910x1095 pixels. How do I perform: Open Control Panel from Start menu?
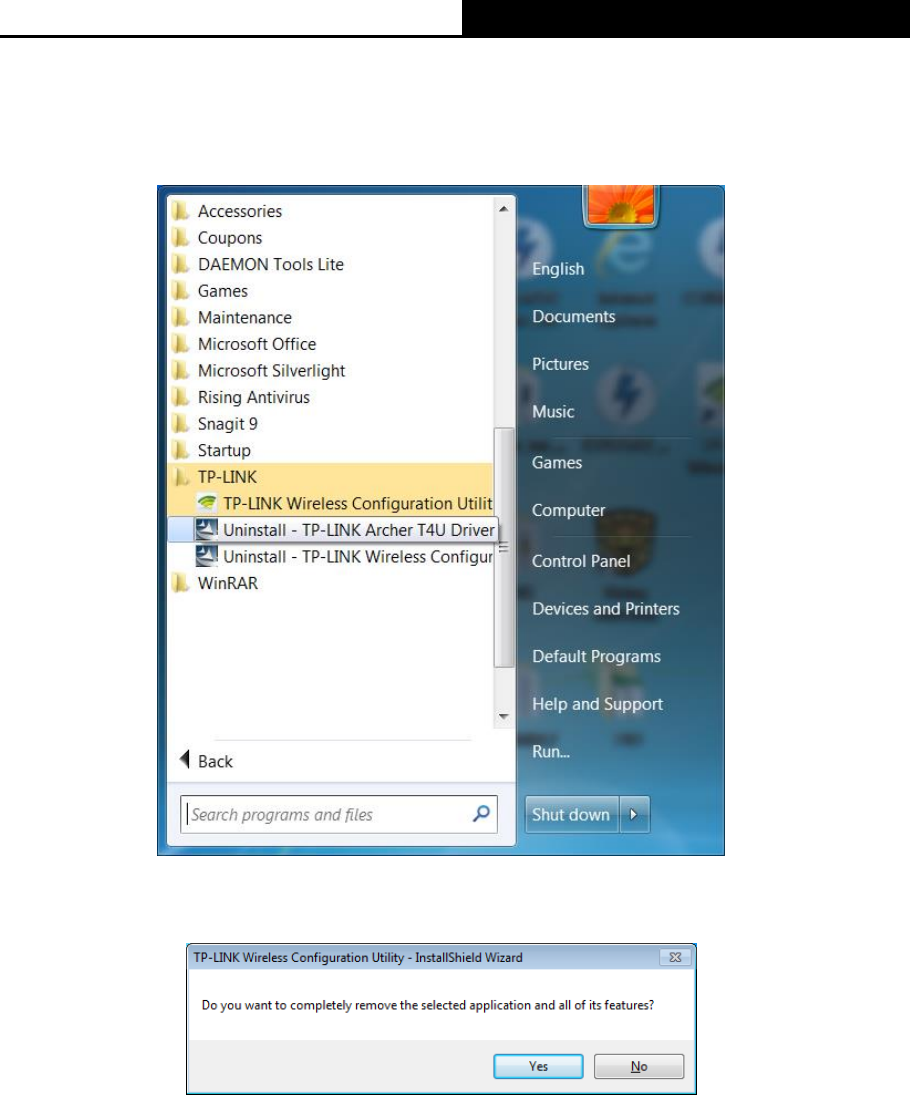coord(581,561)
